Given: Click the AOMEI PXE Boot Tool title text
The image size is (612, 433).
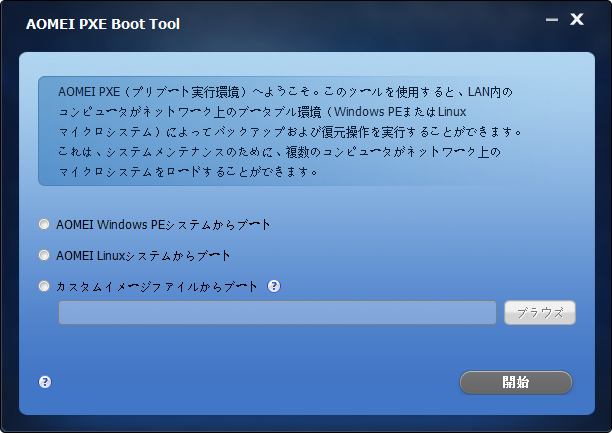Looking at the screenshot, I should point(103,24).
